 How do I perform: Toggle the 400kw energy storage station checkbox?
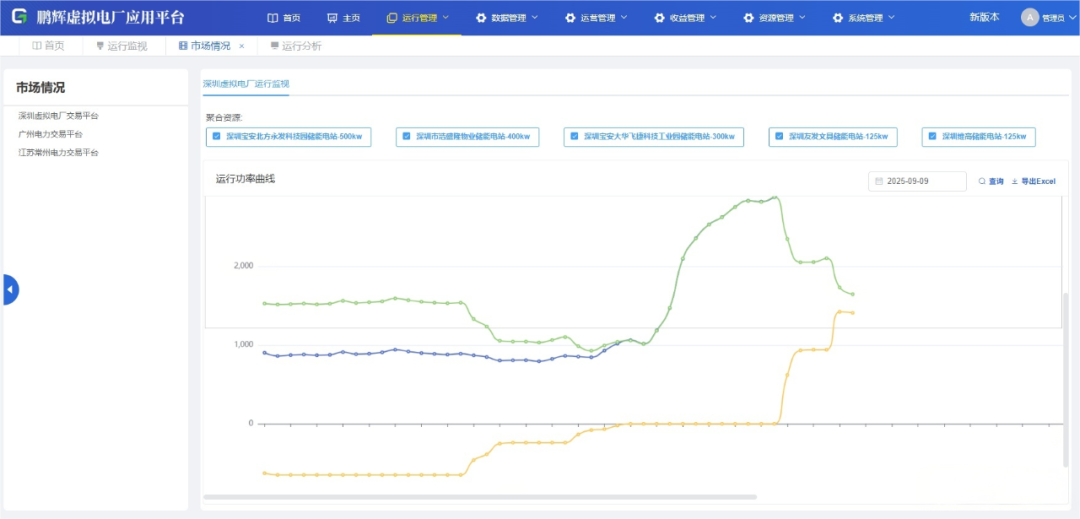(x=406, y=136)
